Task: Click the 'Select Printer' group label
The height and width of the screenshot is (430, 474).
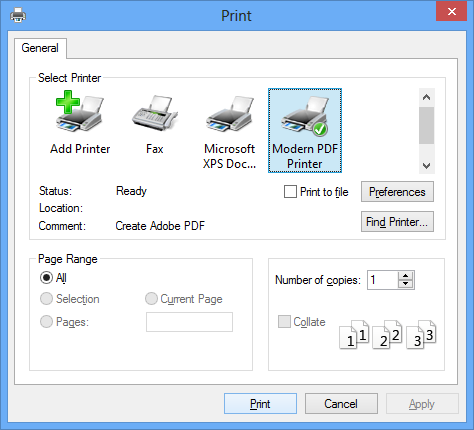Action: (69, 78)
